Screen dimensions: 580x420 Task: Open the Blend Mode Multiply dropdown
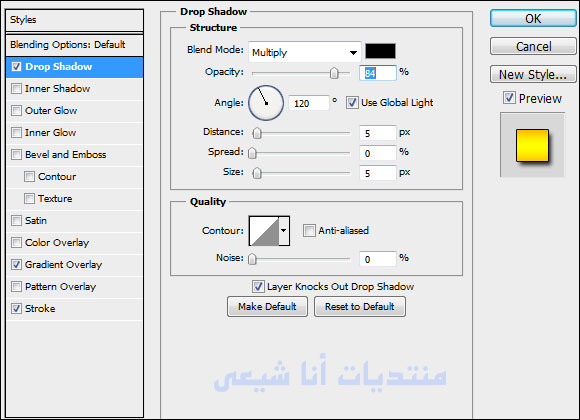click(305, 52)
